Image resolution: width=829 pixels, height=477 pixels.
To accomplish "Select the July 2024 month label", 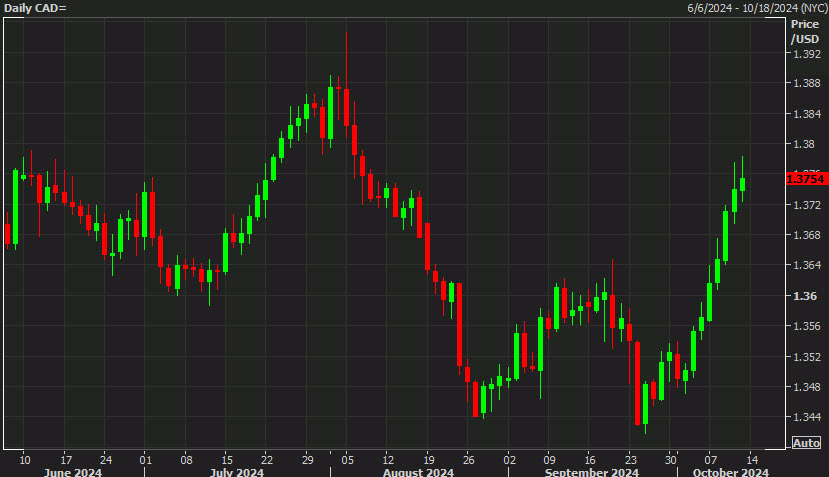I will 236,472.
